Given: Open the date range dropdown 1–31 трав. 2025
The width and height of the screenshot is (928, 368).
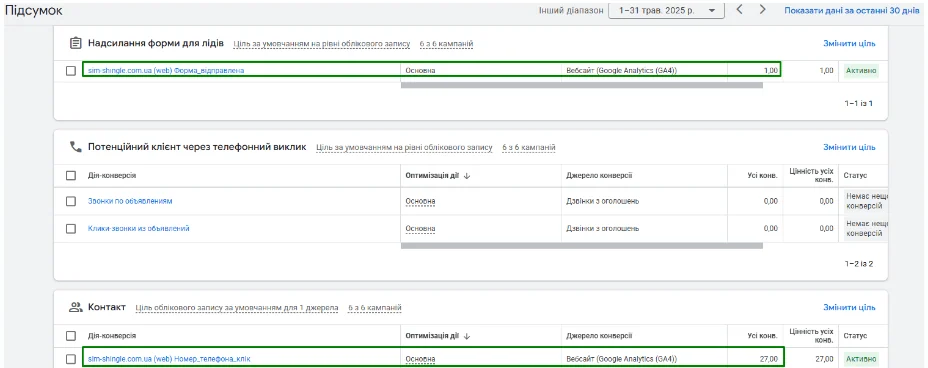Looking at the screenshot, I should tap(666, 11).
